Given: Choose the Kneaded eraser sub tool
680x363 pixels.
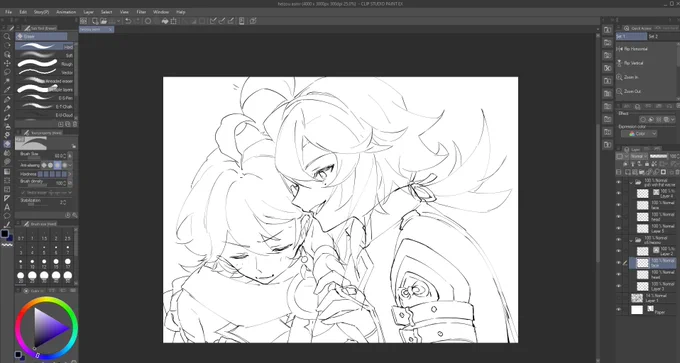Looking at the screenshot, I should click(x=44, y=81).
